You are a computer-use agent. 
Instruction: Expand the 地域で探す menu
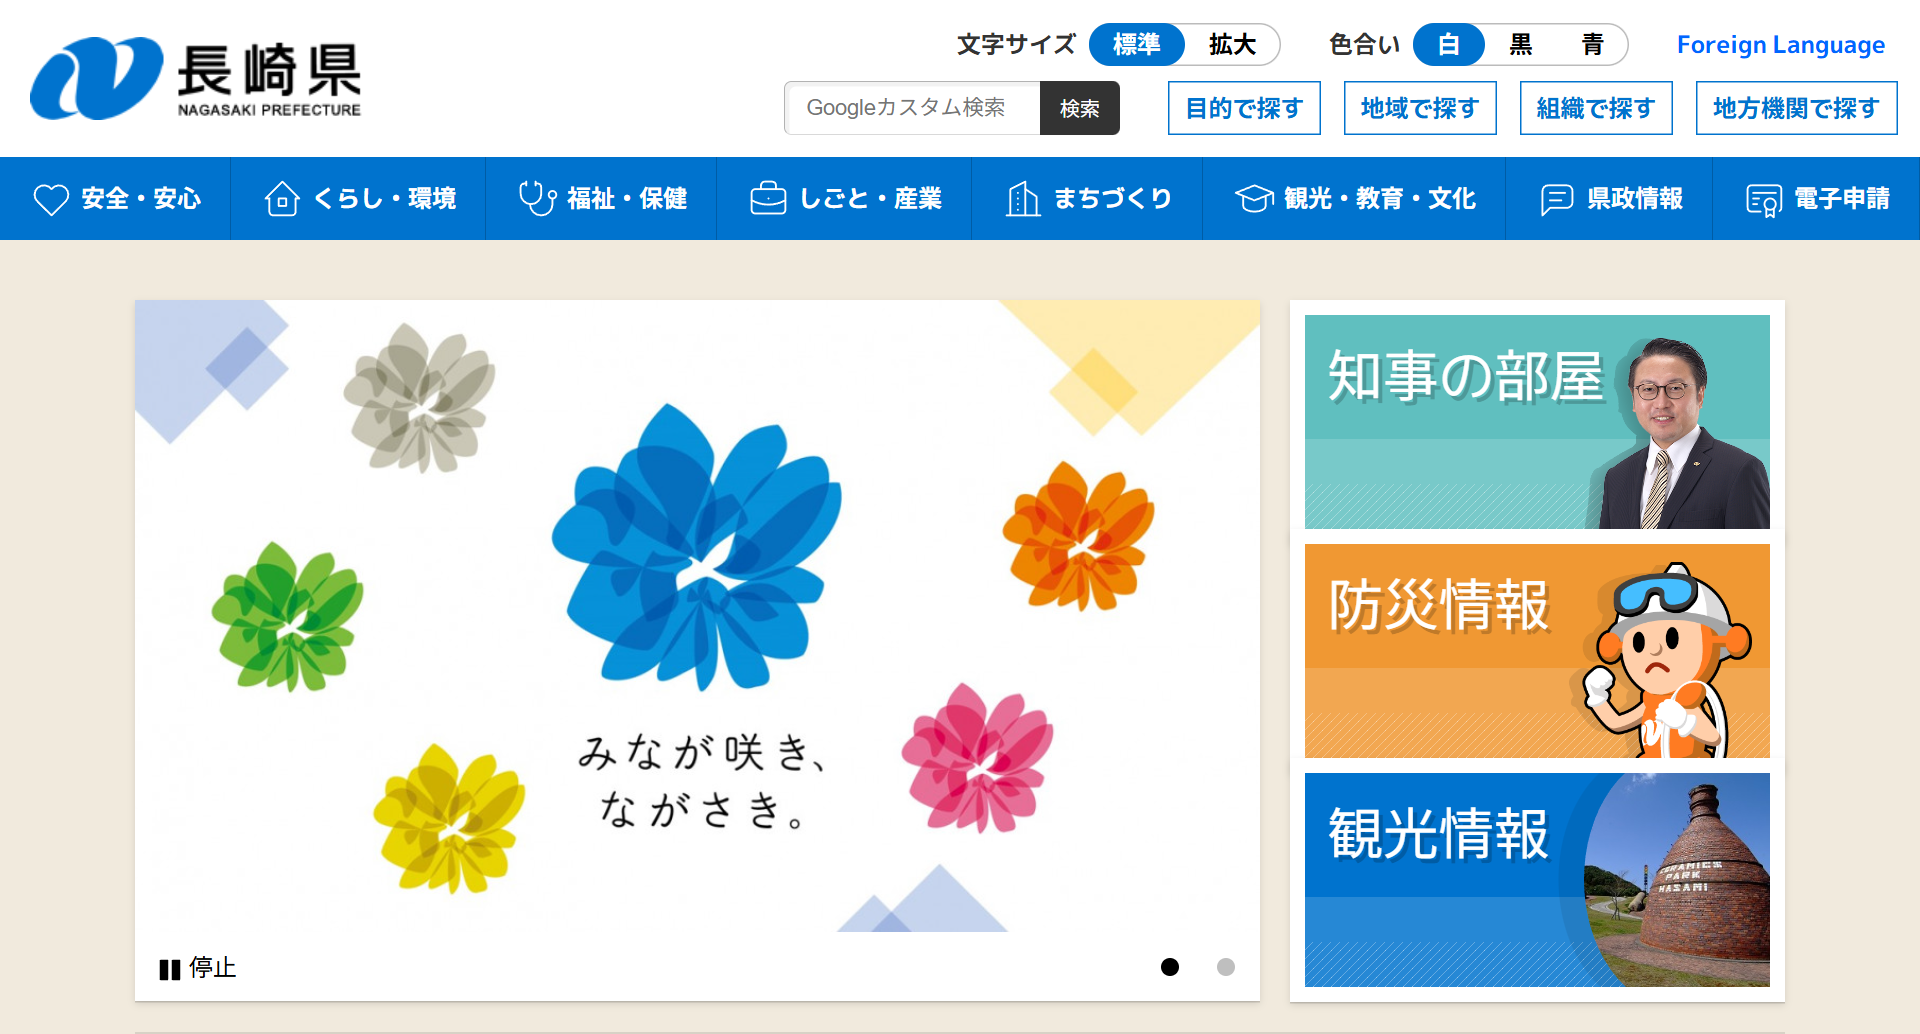click(x=1420, y=108)
